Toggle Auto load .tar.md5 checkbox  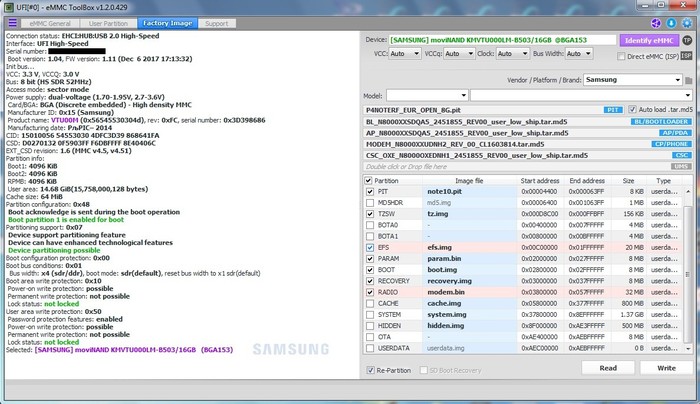tap(632, 109)
